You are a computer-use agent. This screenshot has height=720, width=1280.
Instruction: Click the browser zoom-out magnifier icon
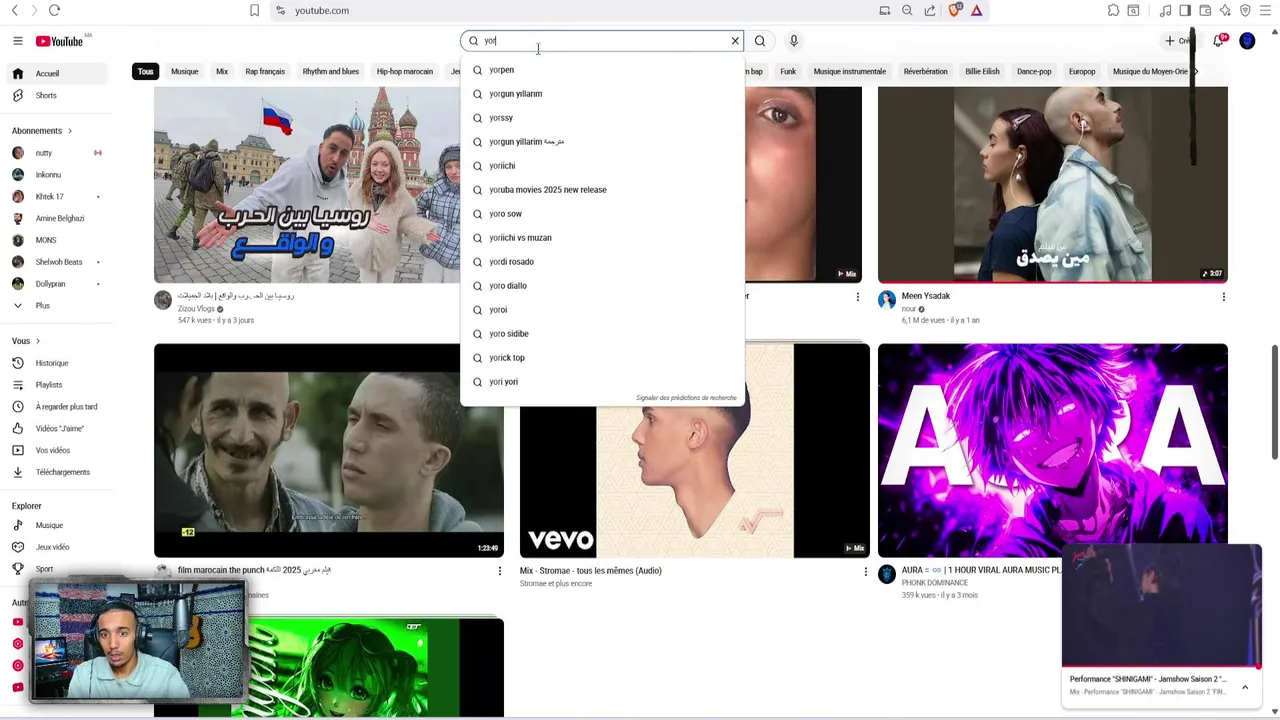[x=907, y=10]
